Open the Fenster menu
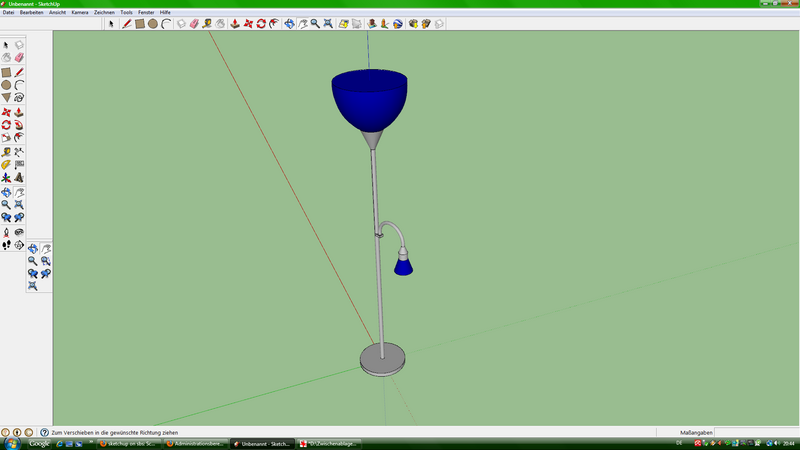 tap(146, 12)
